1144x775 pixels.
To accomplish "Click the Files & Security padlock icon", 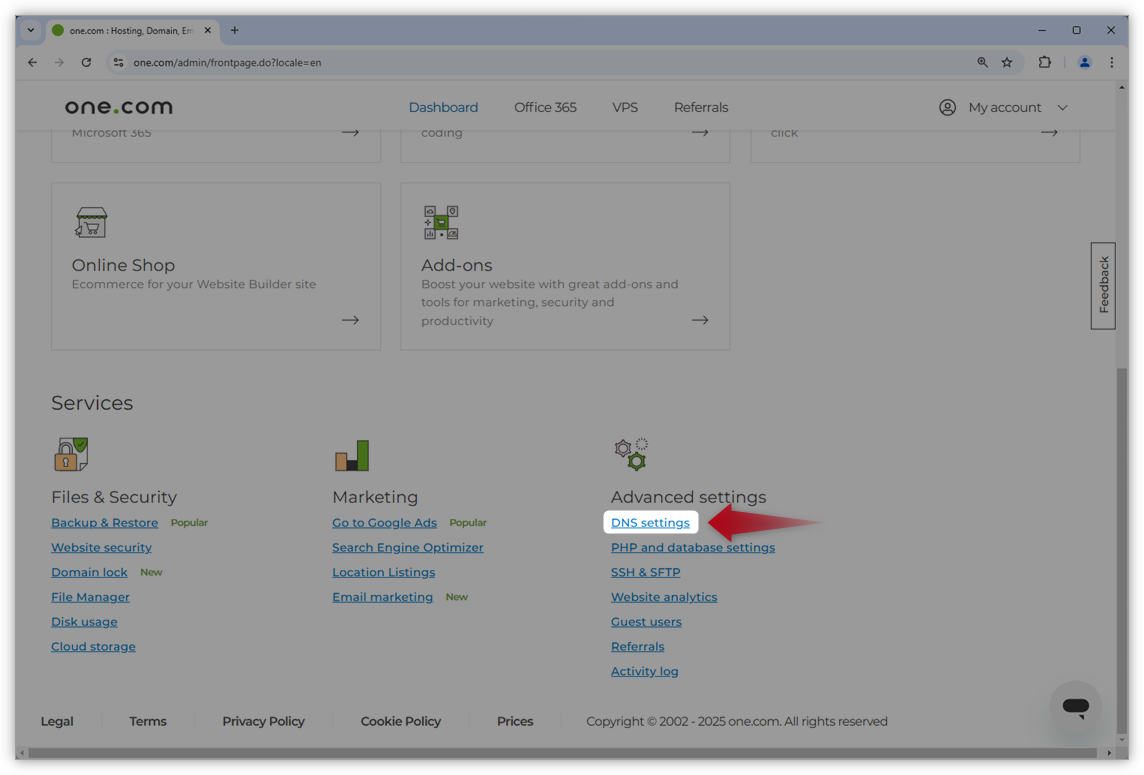I will [x=70, y=455].
